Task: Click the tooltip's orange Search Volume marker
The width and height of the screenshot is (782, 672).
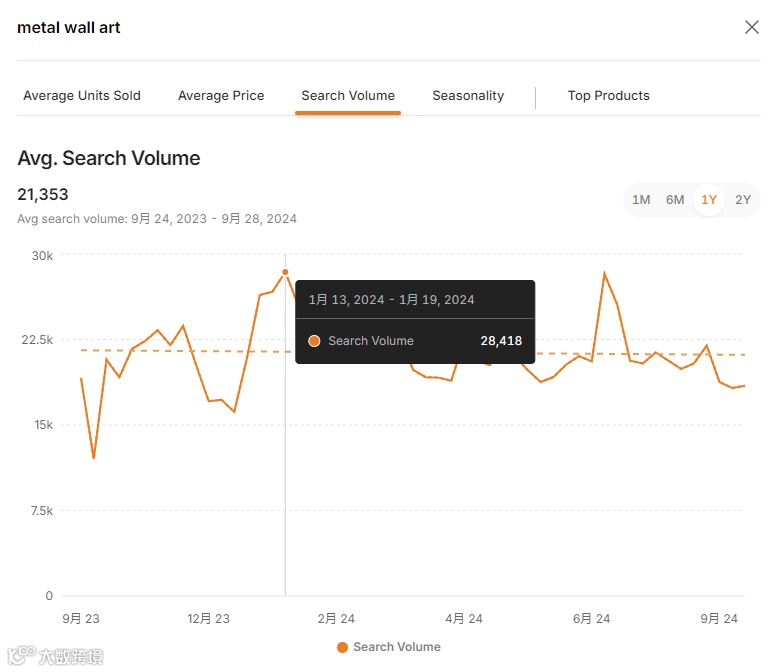Action: (314, 341)
